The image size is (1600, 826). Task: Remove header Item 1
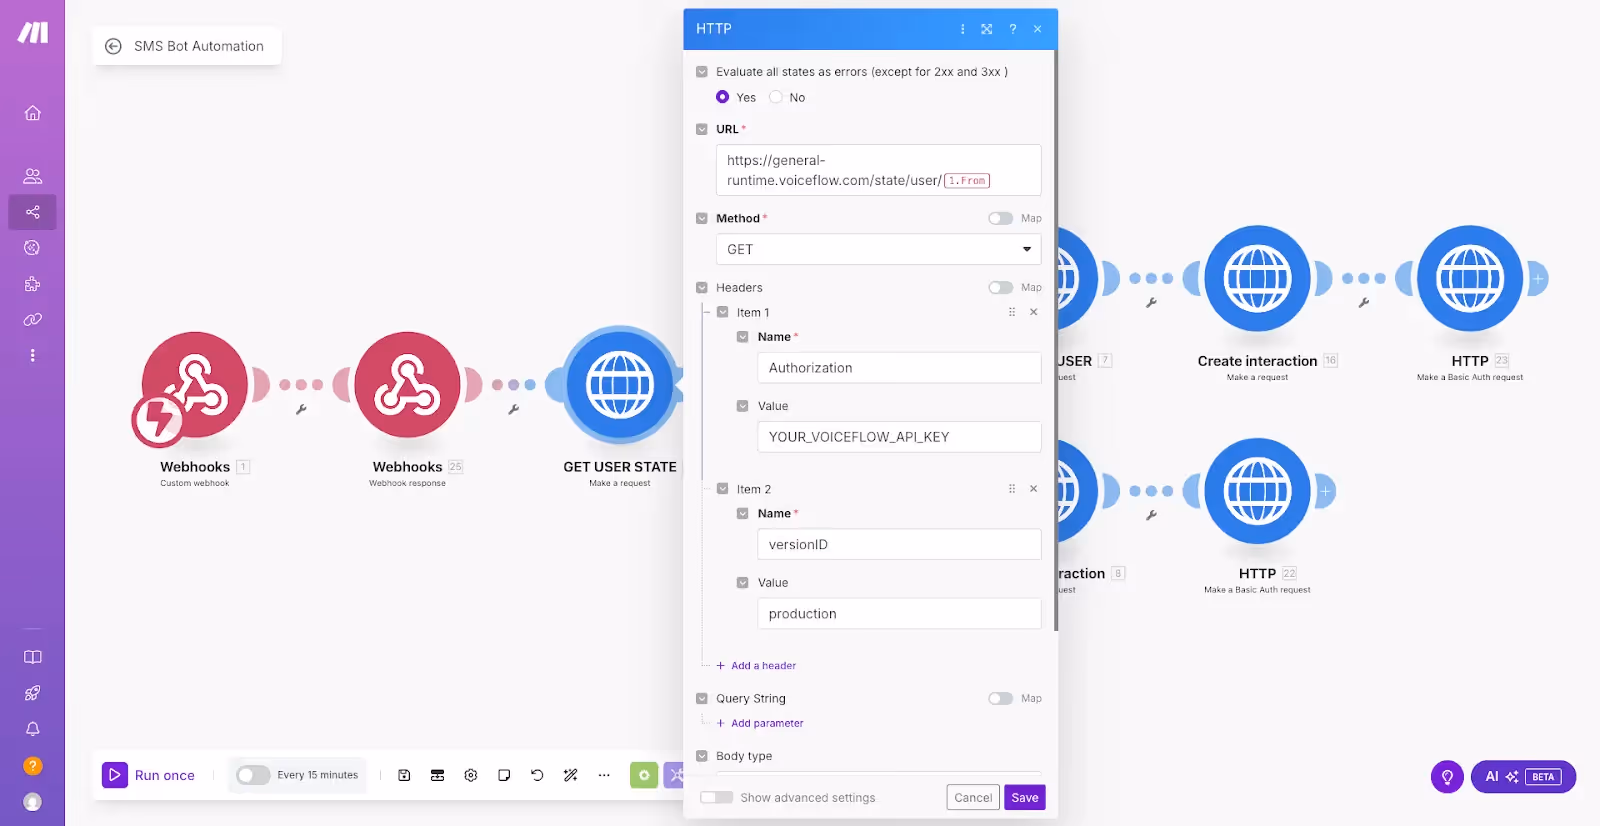[x=1033, y=312]
